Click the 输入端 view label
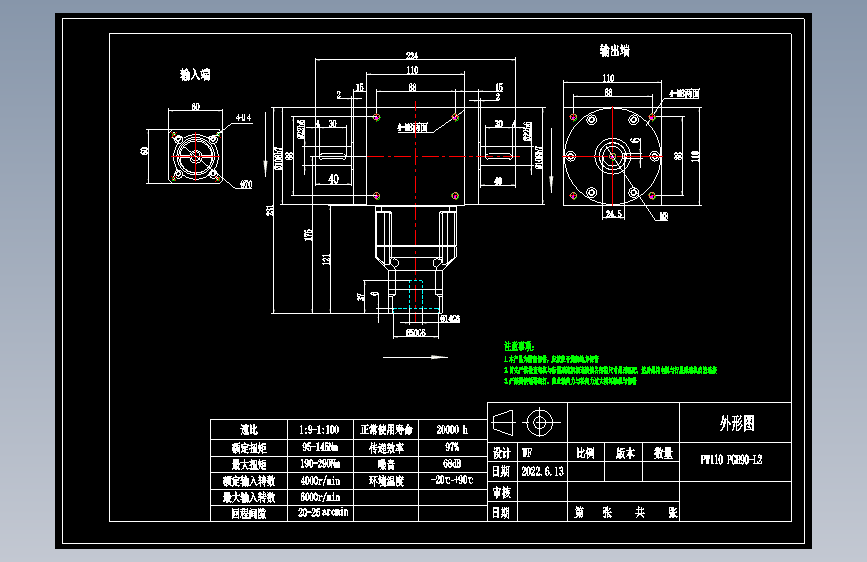Viewport: 867px width, 562px height. pos(195,74)
